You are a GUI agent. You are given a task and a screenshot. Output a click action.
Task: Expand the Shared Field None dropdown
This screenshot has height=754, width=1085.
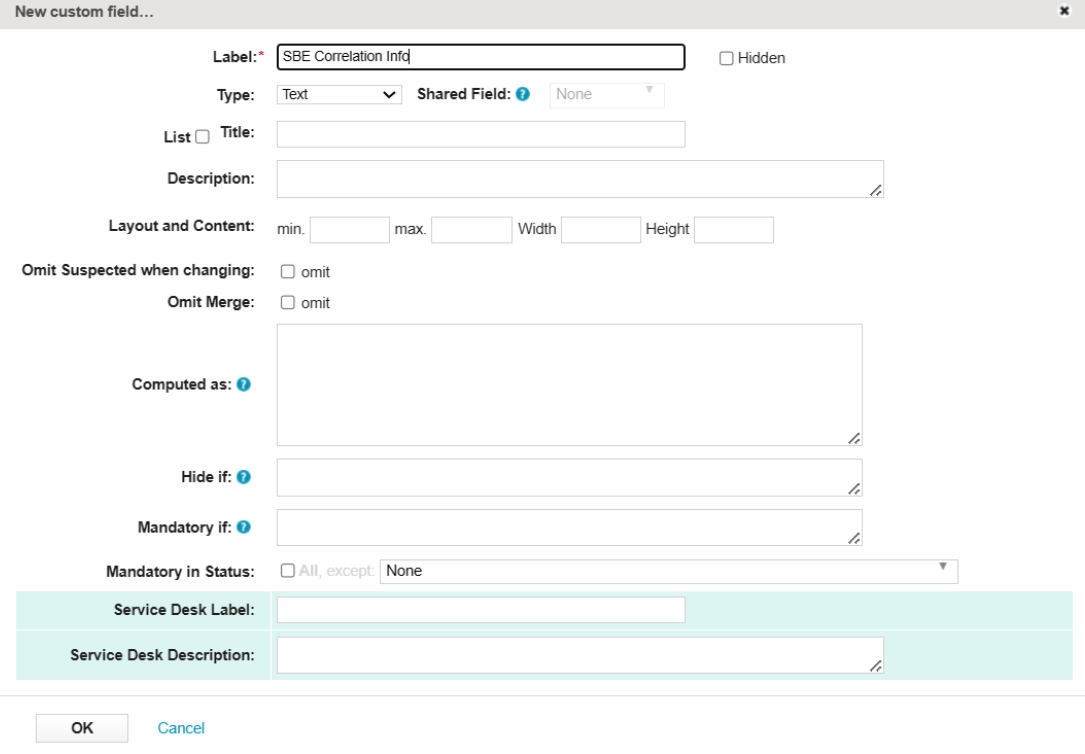(607, 95)
